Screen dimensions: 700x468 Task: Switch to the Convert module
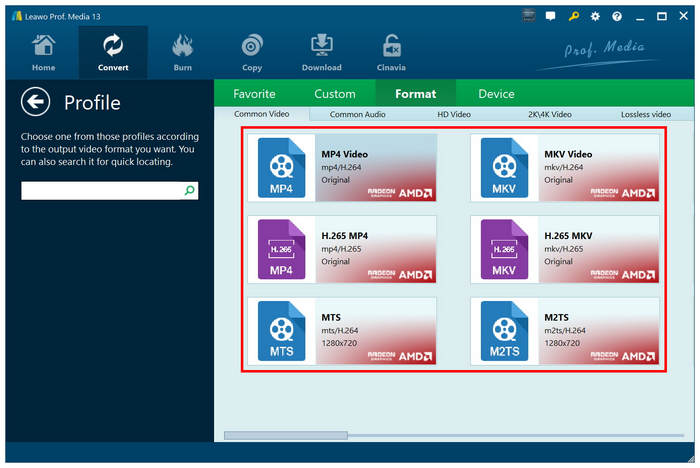113,53
